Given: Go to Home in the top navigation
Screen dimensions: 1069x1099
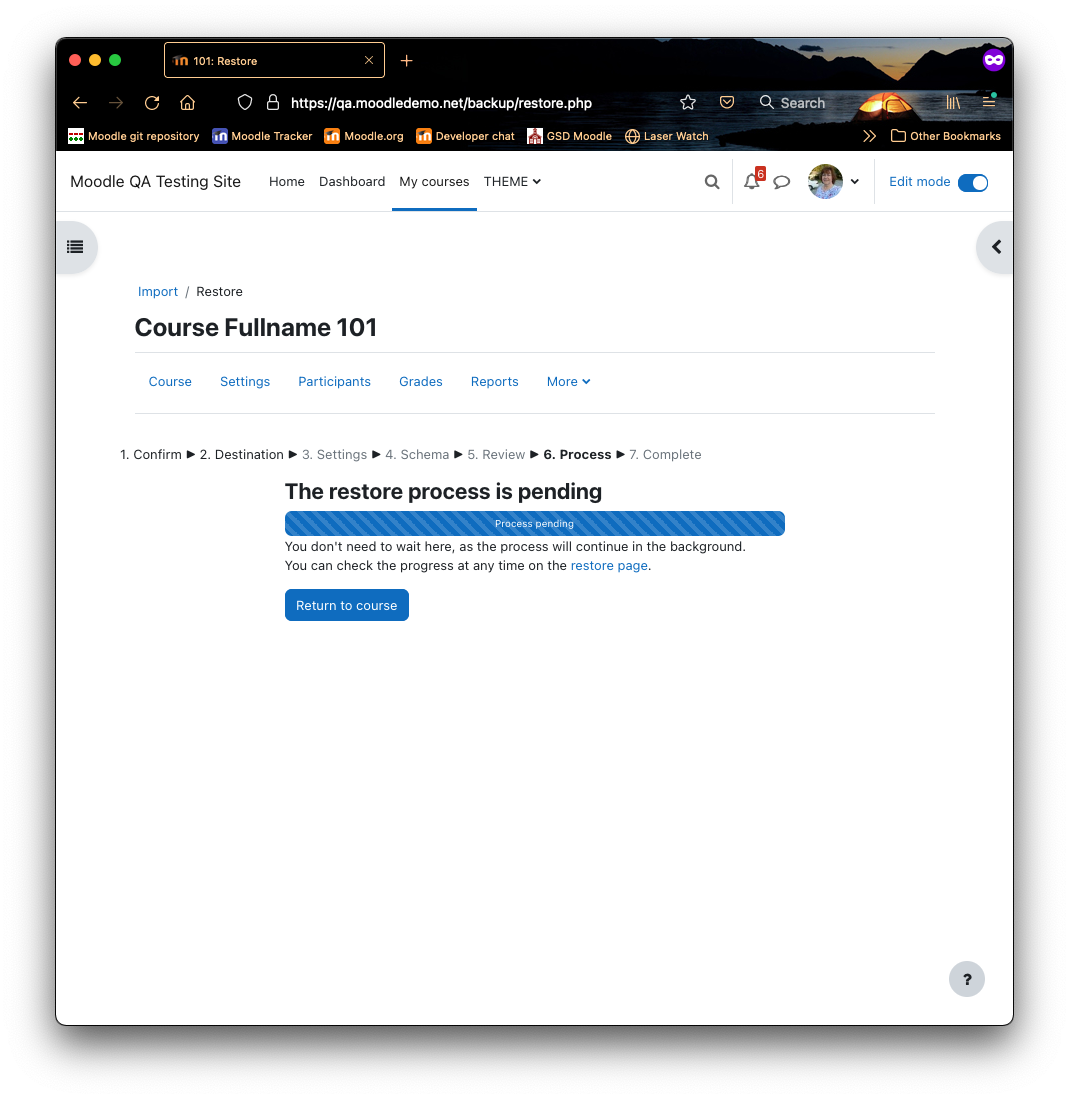Looking at the screenshot, I should click(287, 182).
